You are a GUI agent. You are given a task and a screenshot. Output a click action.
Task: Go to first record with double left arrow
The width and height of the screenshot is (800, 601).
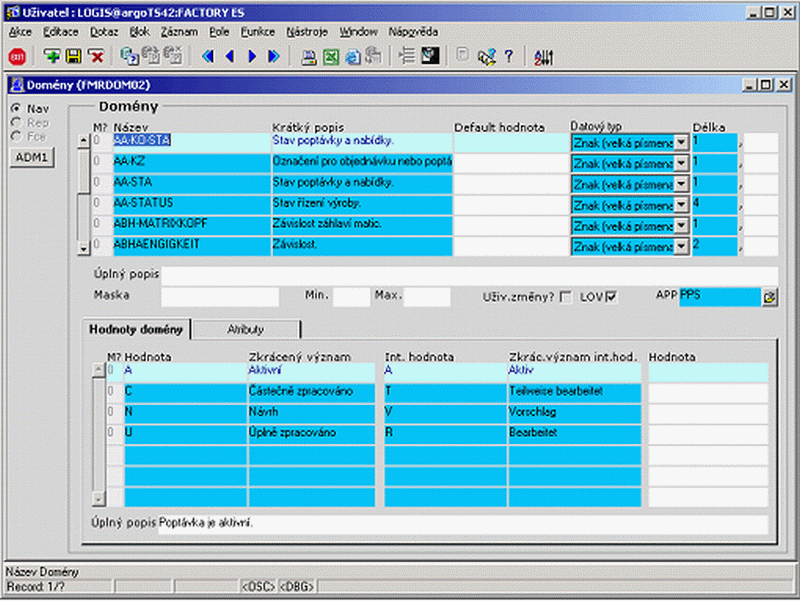[208, 56]
